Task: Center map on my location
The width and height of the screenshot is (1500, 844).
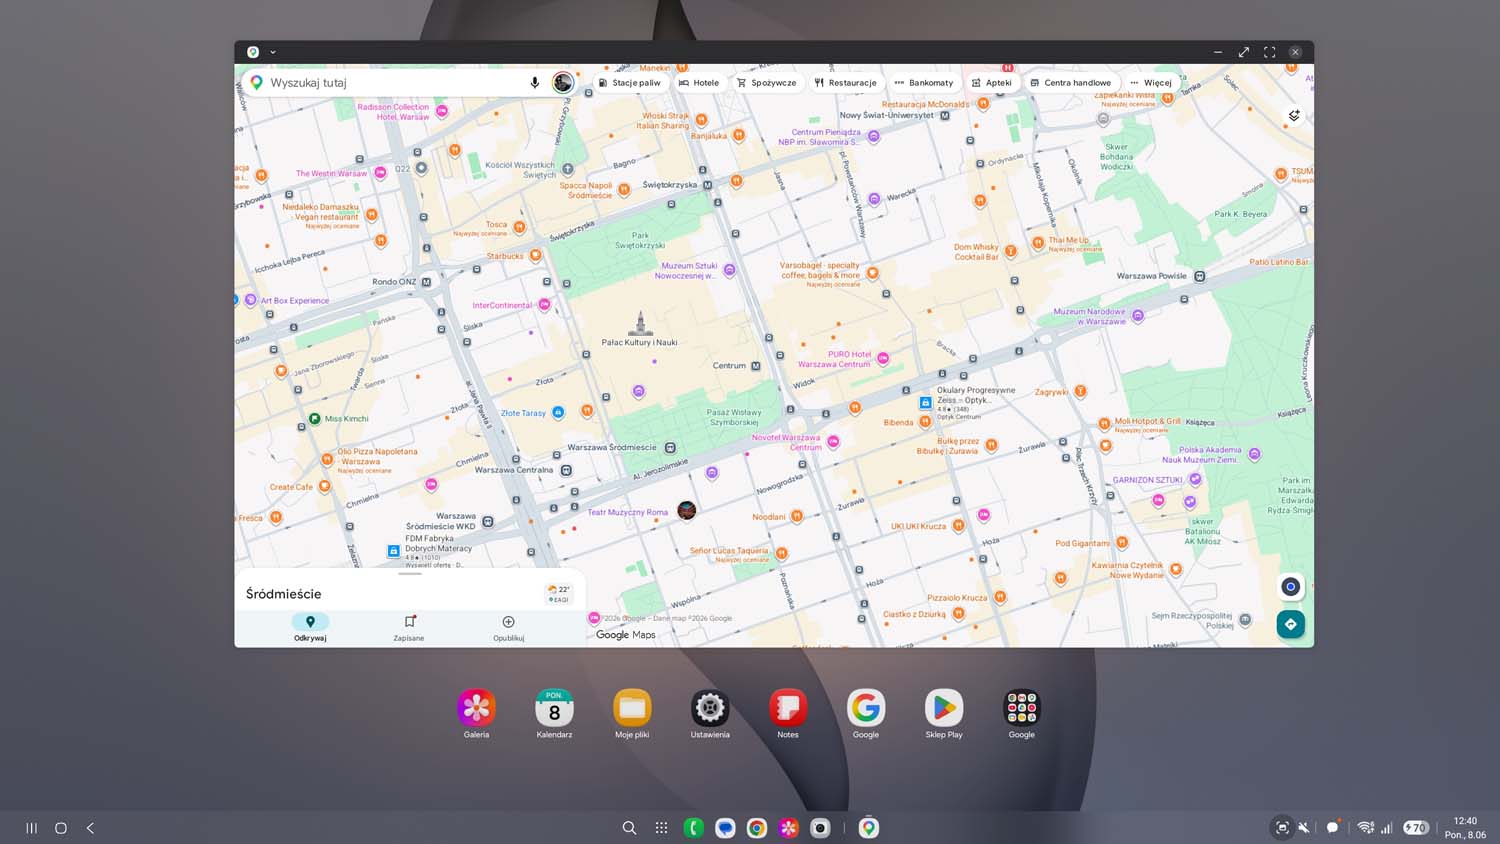Action: (1290, 587)
